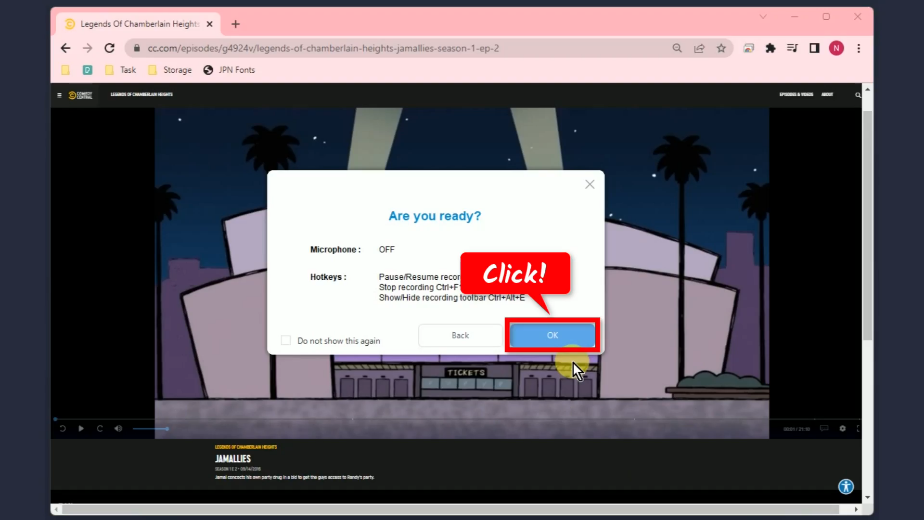
Task: Close the Legends Of Chamberlain Heights tab
Action: 210,24
